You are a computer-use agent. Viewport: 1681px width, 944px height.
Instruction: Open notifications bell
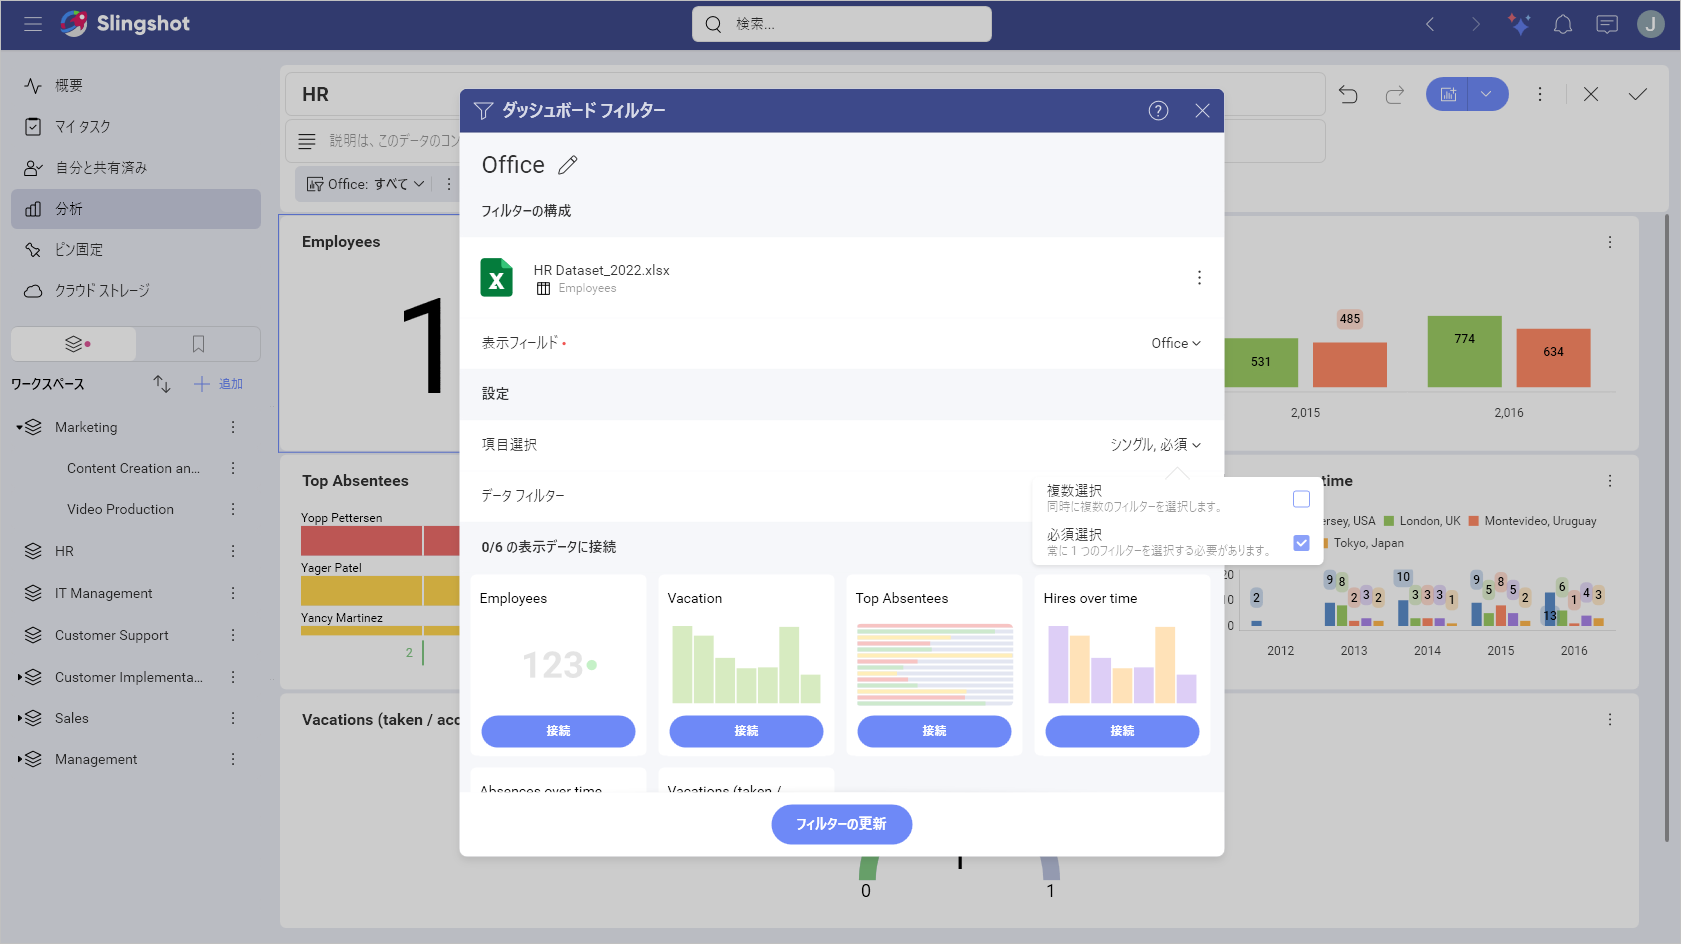click(1563, 24)
